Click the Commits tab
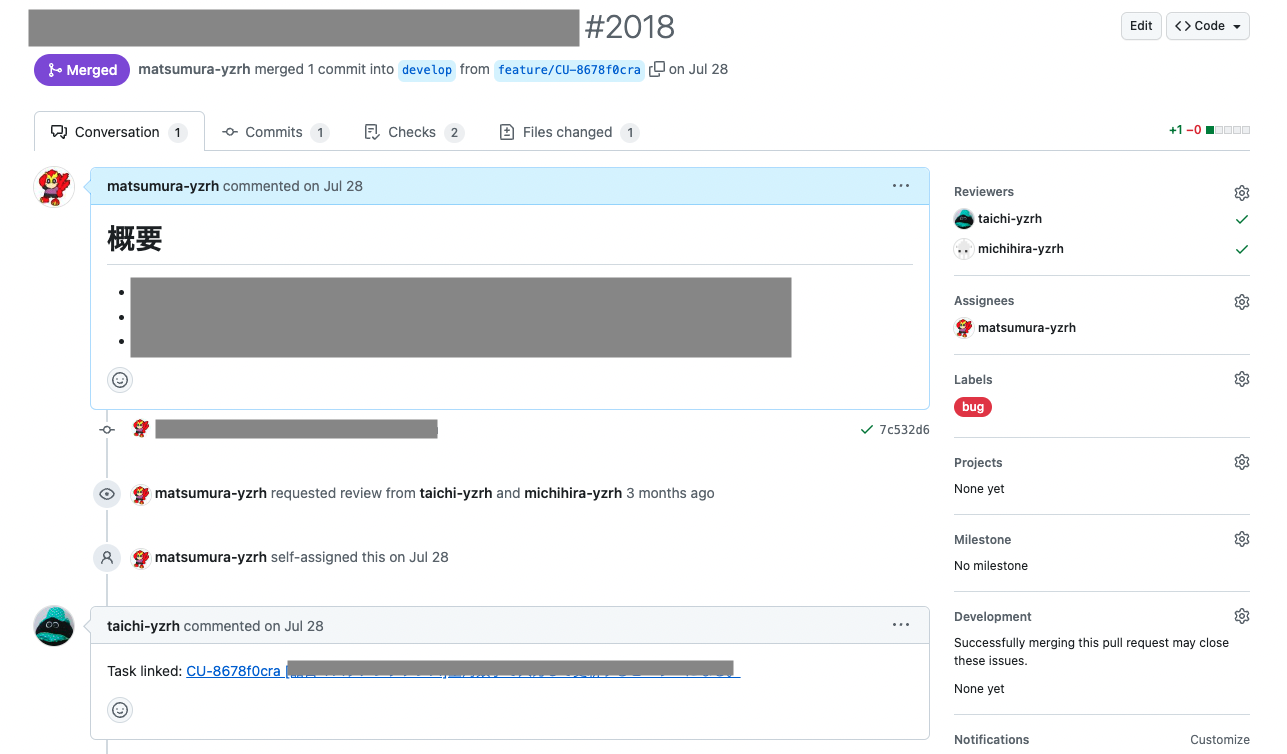 click(x=274, y=131)
